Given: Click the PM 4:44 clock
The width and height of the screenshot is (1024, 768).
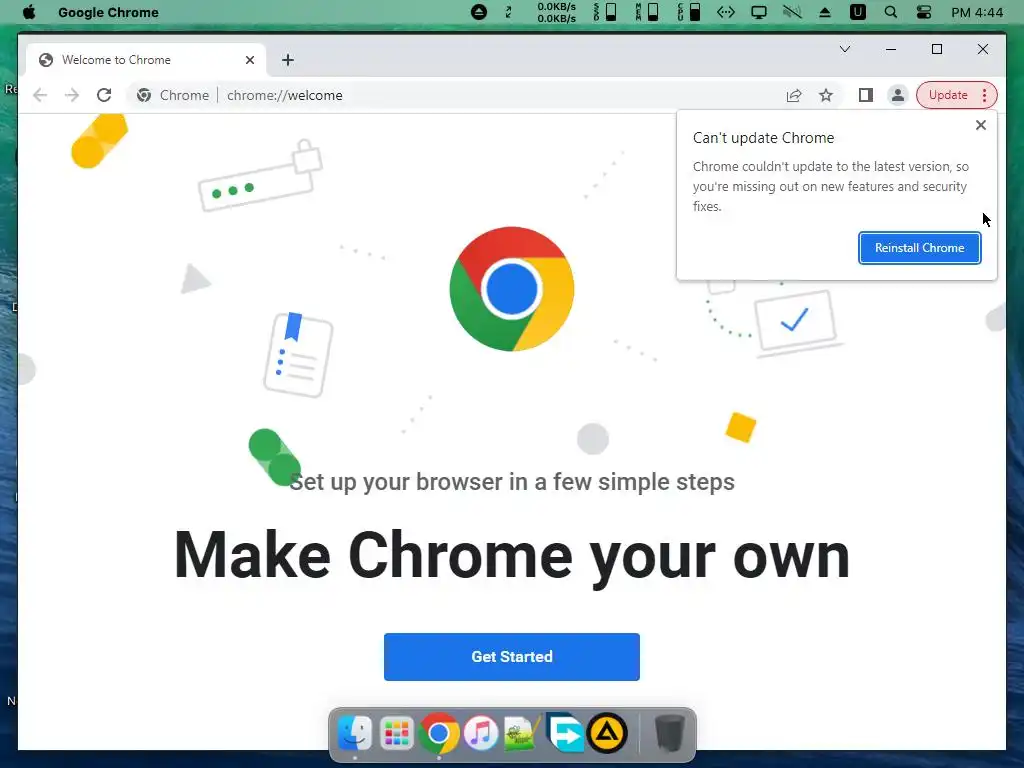Looking at the screenshot, I should click(x=977, y=12).
